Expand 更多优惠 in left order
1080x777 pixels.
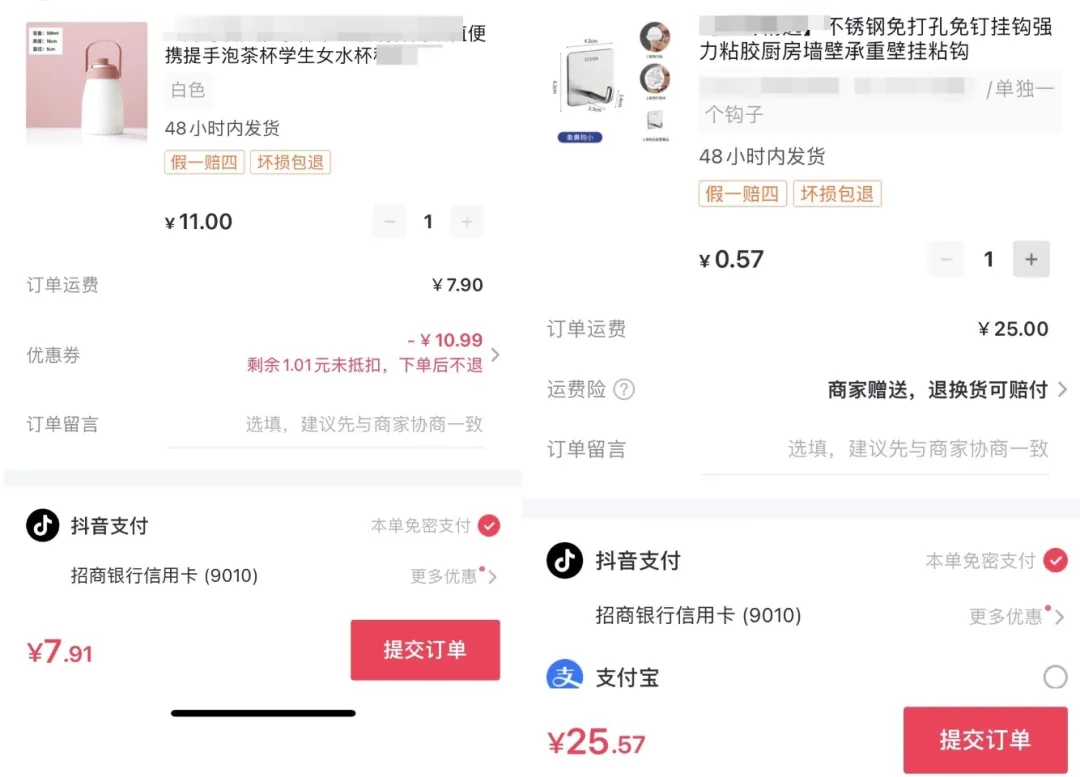point(454,576)
